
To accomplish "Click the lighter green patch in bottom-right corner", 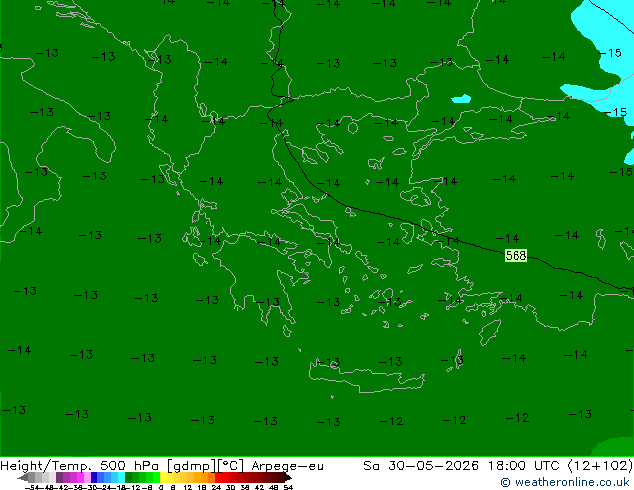I will click(x=614, y=447).
